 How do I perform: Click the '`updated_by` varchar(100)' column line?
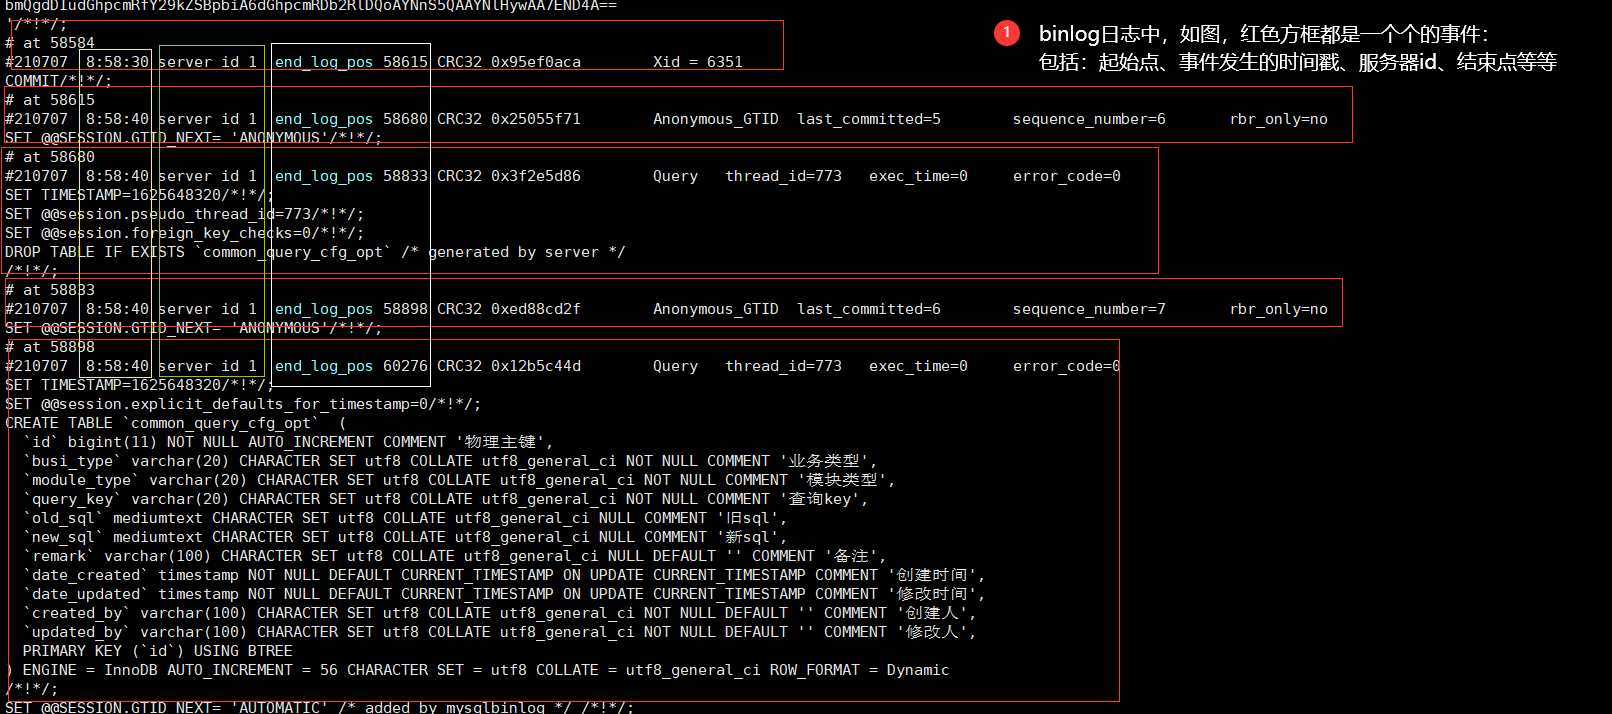pos(500,632)
